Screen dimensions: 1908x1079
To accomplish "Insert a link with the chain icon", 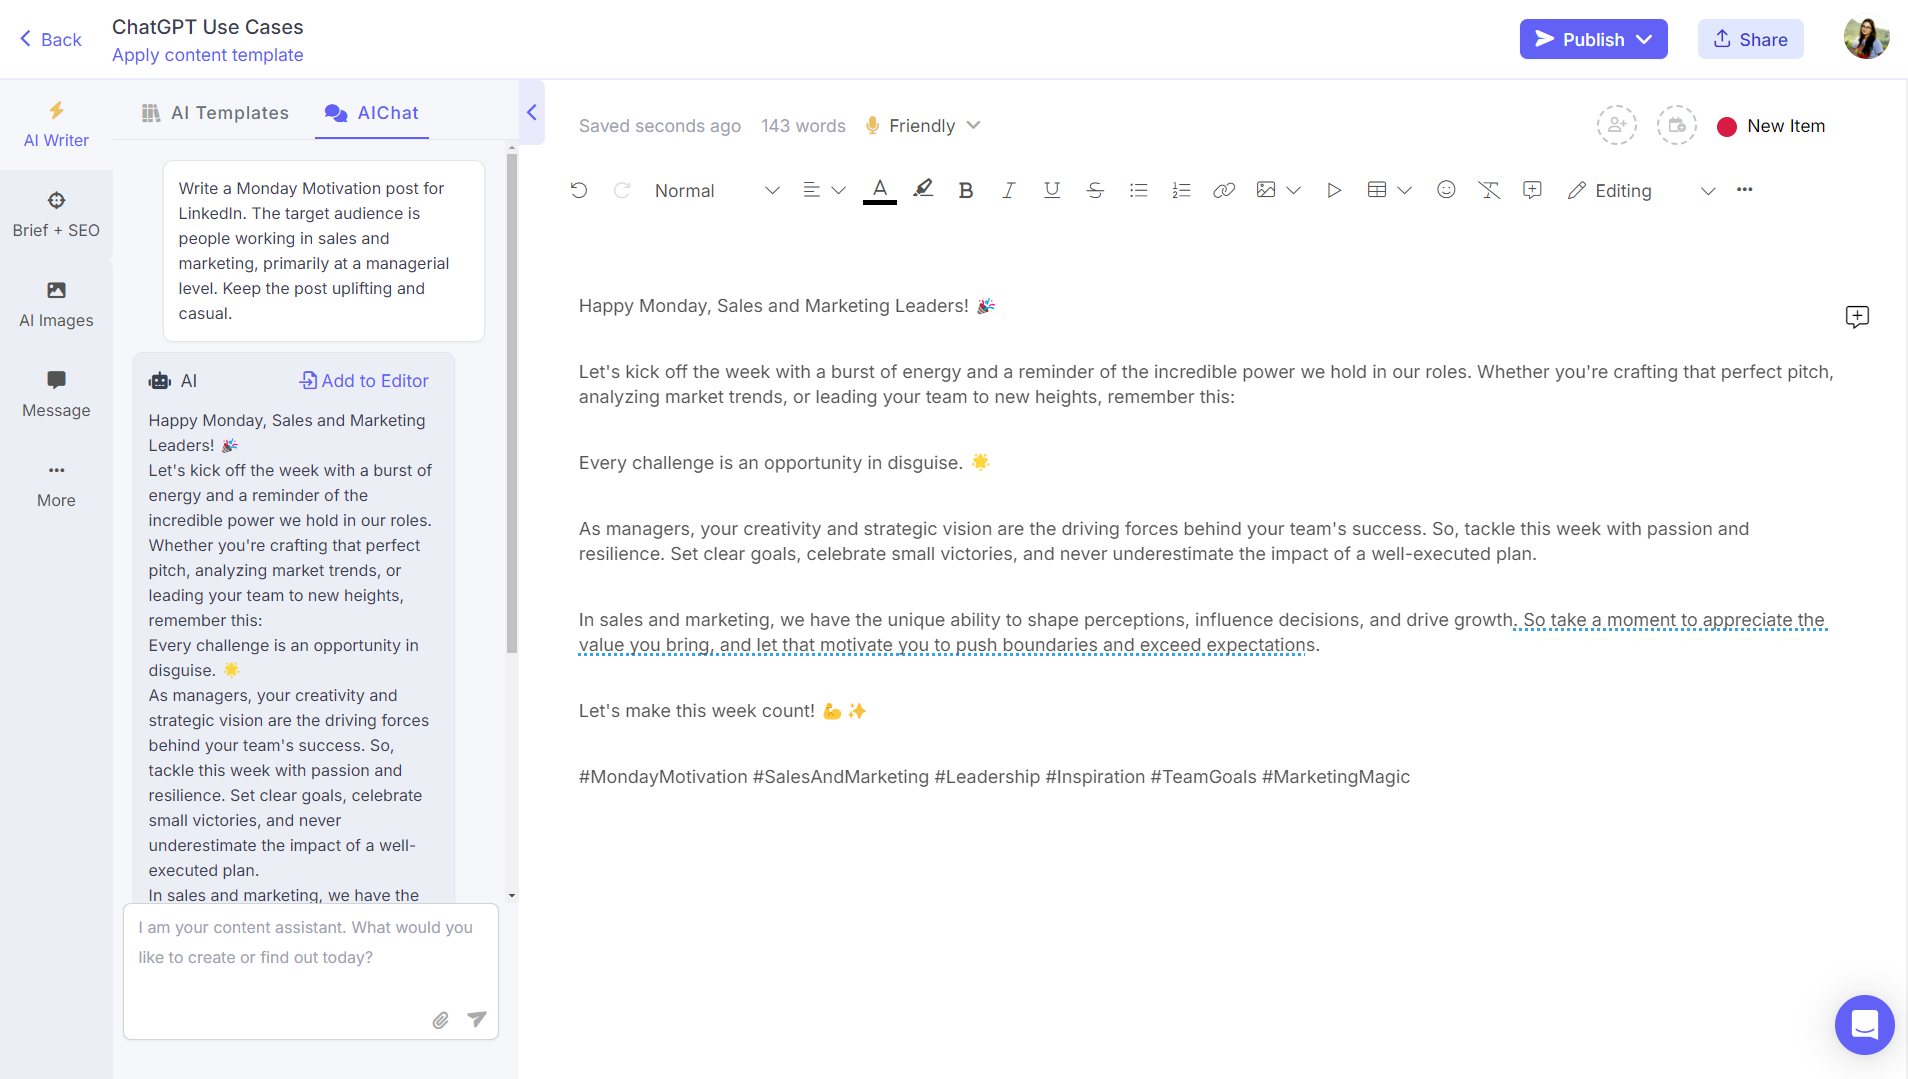I will 1222,189.
